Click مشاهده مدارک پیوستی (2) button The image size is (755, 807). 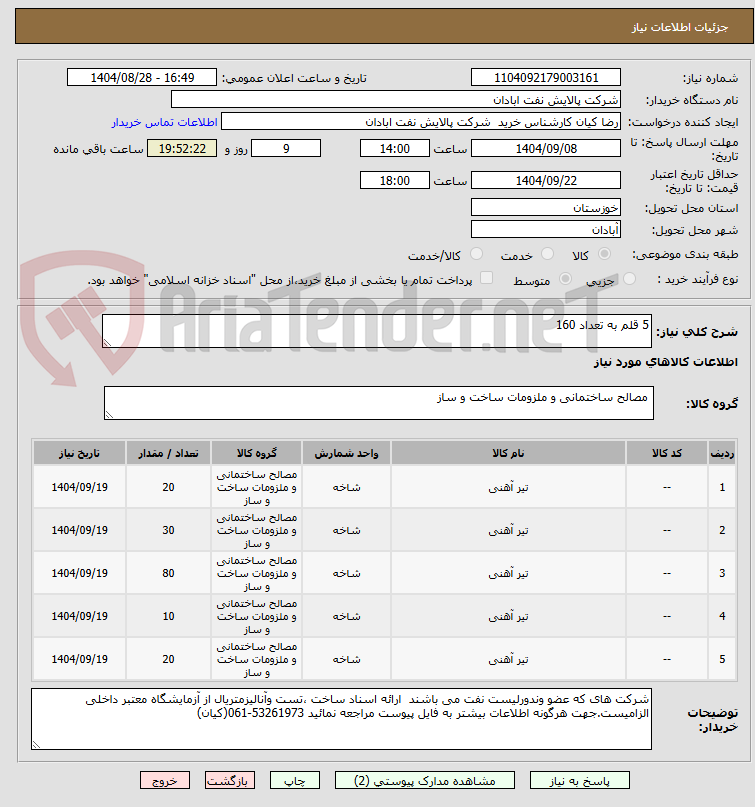(425, 780)
